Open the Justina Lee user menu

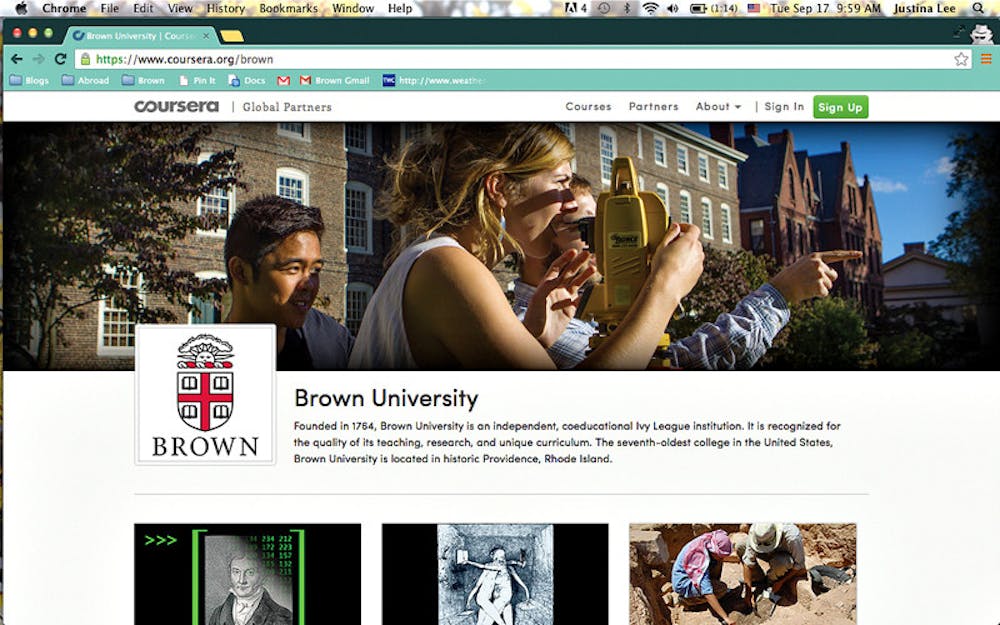coord(924,8)
